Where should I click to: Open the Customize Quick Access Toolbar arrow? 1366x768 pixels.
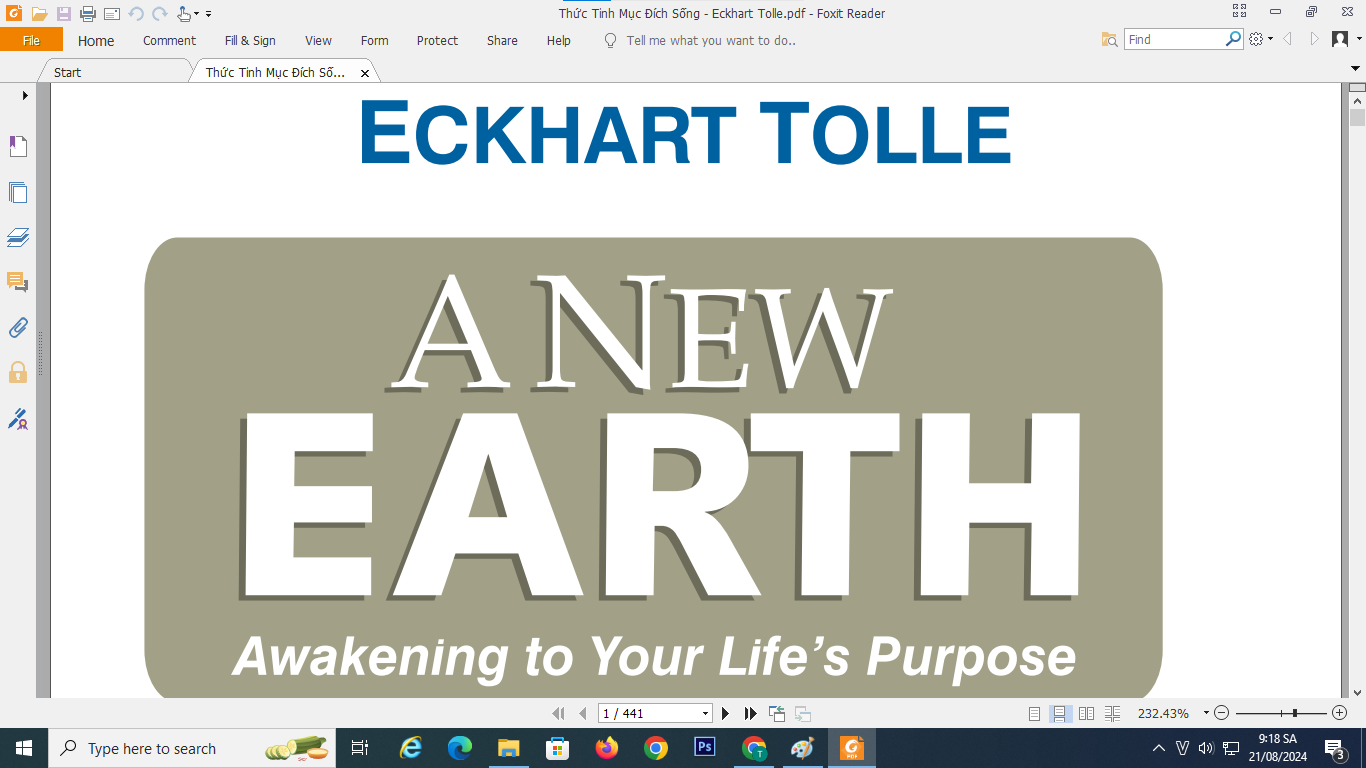[208, 15]
